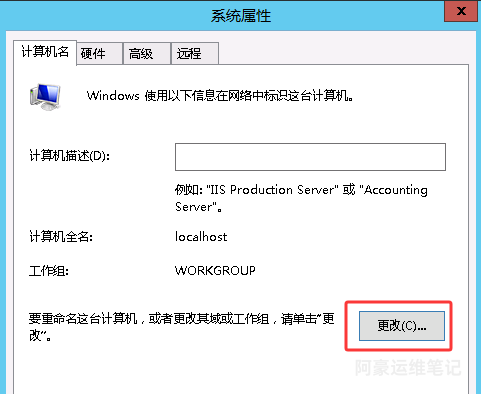Focus the 计算机描述 input field

coord(310,157)
